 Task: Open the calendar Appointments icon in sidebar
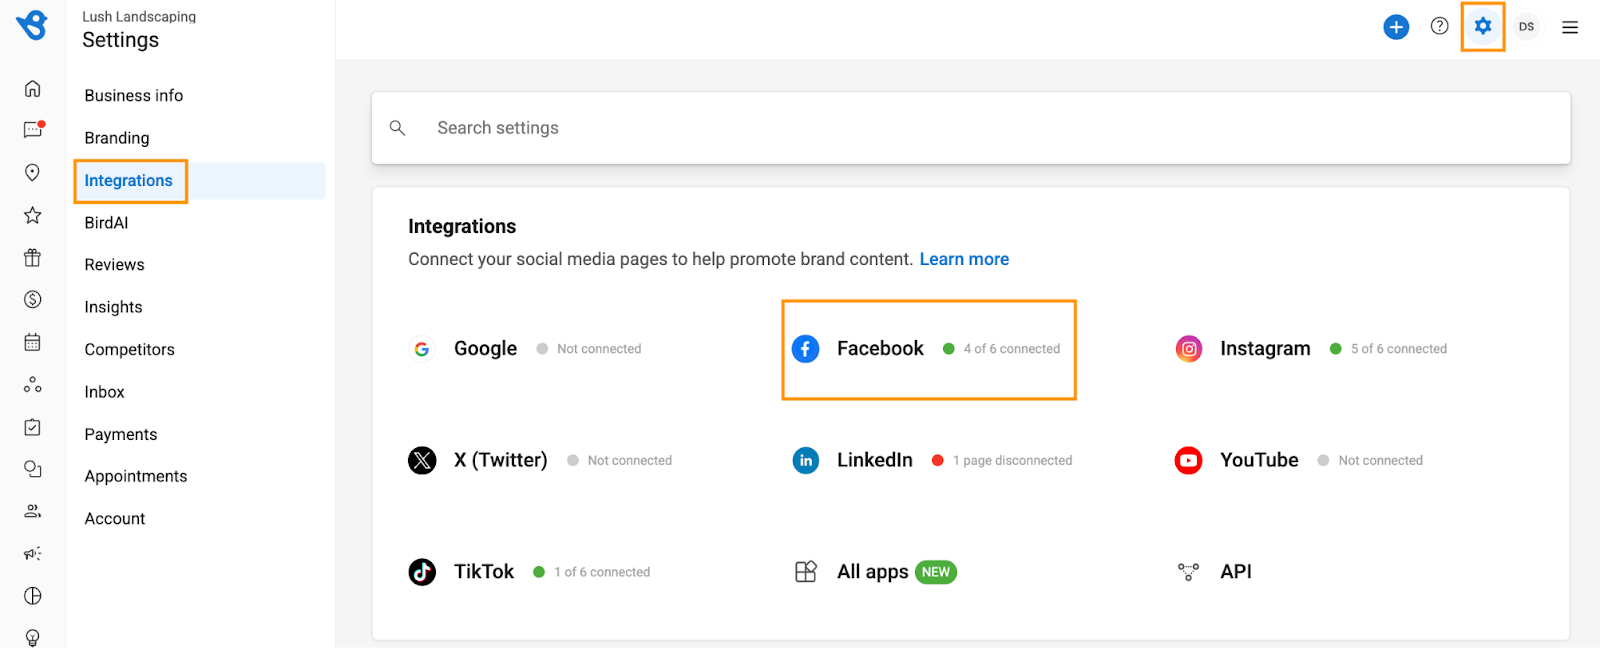[32, 342]
